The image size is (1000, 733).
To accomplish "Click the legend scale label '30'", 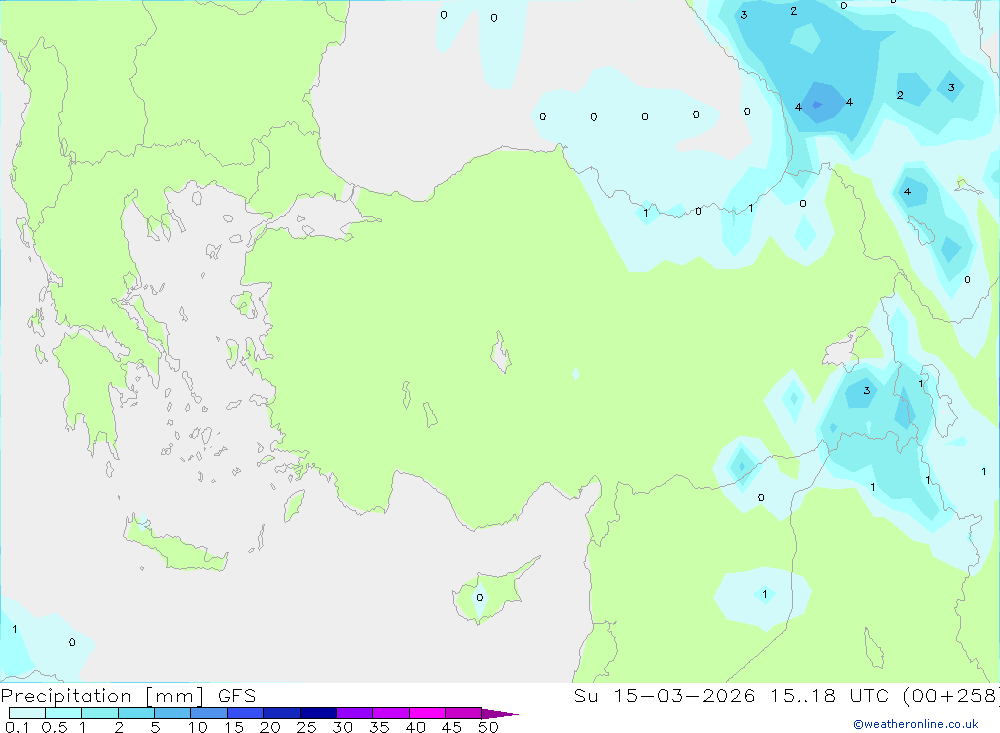I will [x=343, y=727].
